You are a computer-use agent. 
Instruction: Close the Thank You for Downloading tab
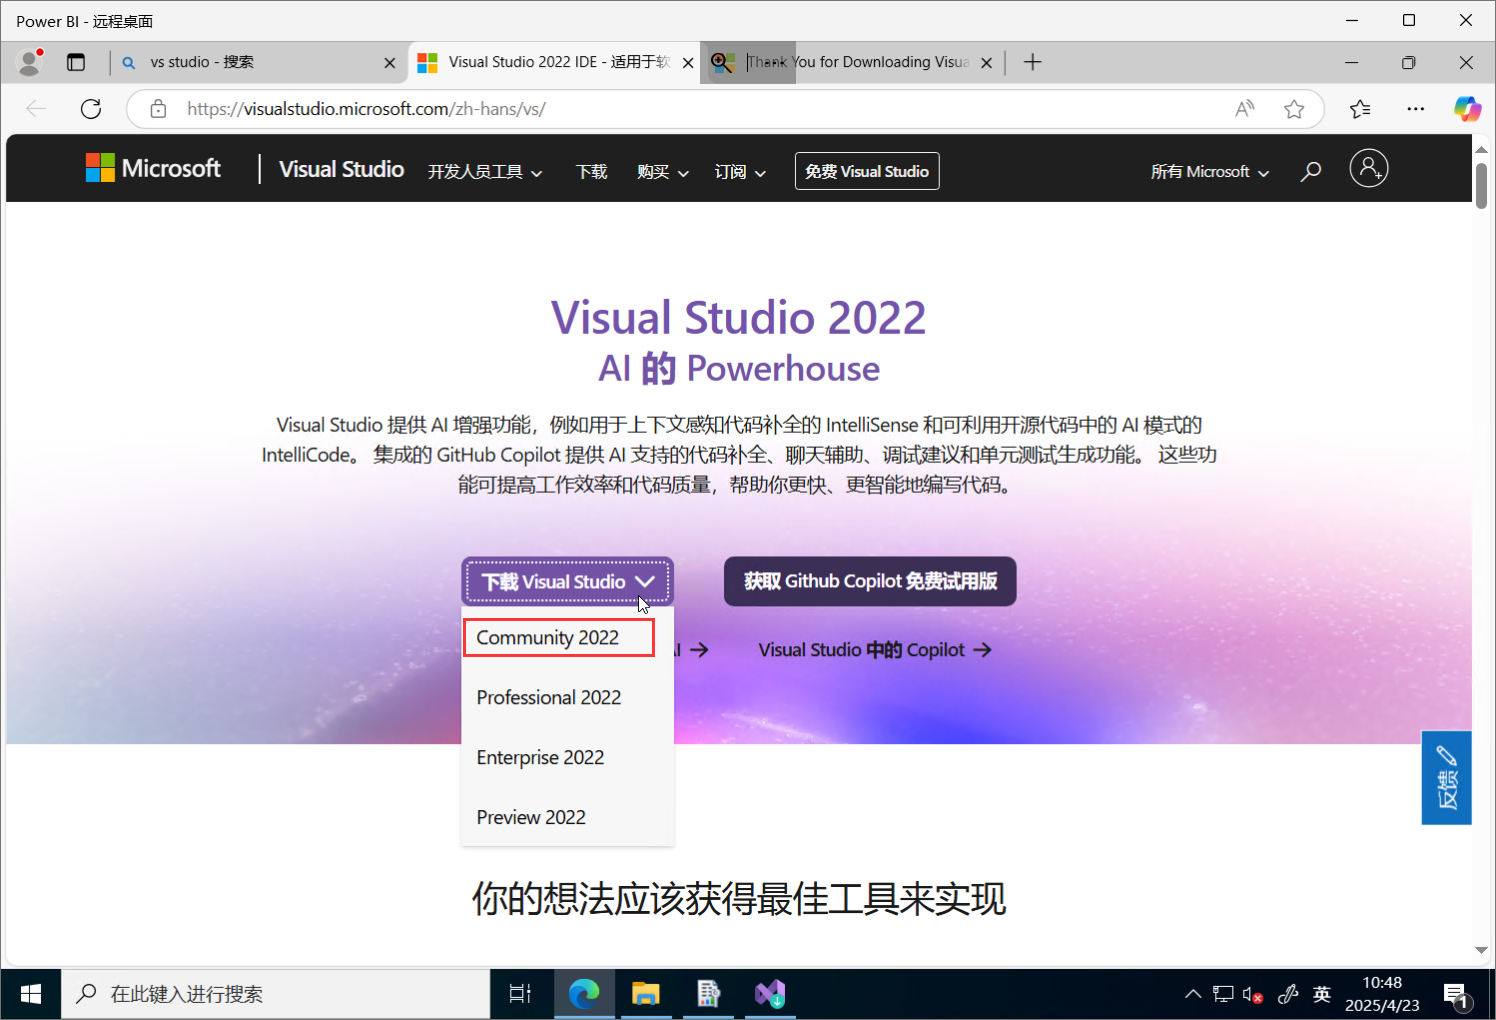coord(986,63)
